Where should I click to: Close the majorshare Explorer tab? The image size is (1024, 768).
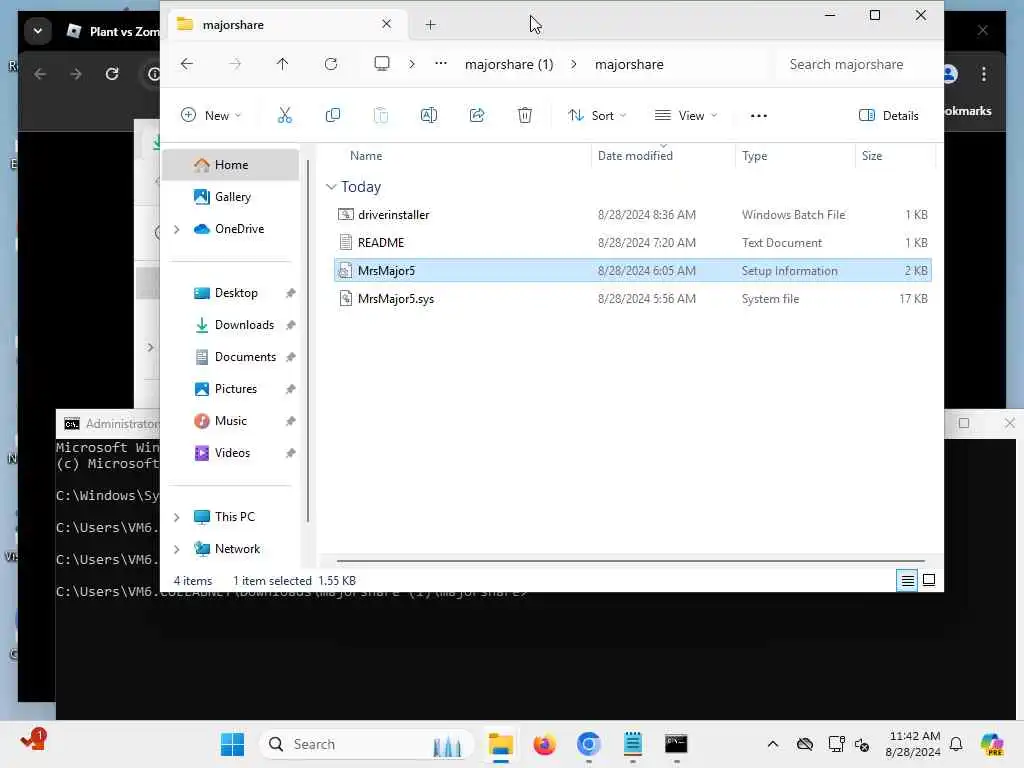387,24
